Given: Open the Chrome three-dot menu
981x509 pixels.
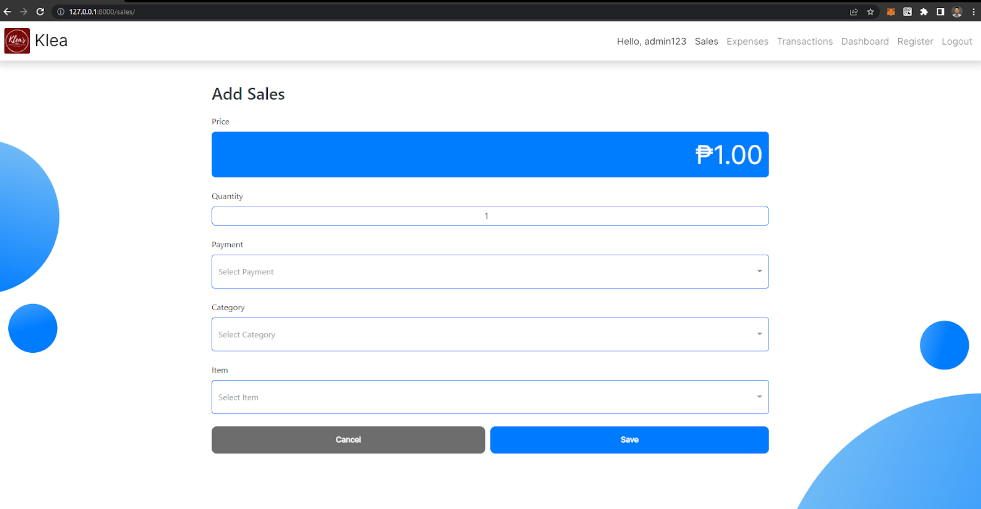Looking at the screenshot, I should 973,12.
